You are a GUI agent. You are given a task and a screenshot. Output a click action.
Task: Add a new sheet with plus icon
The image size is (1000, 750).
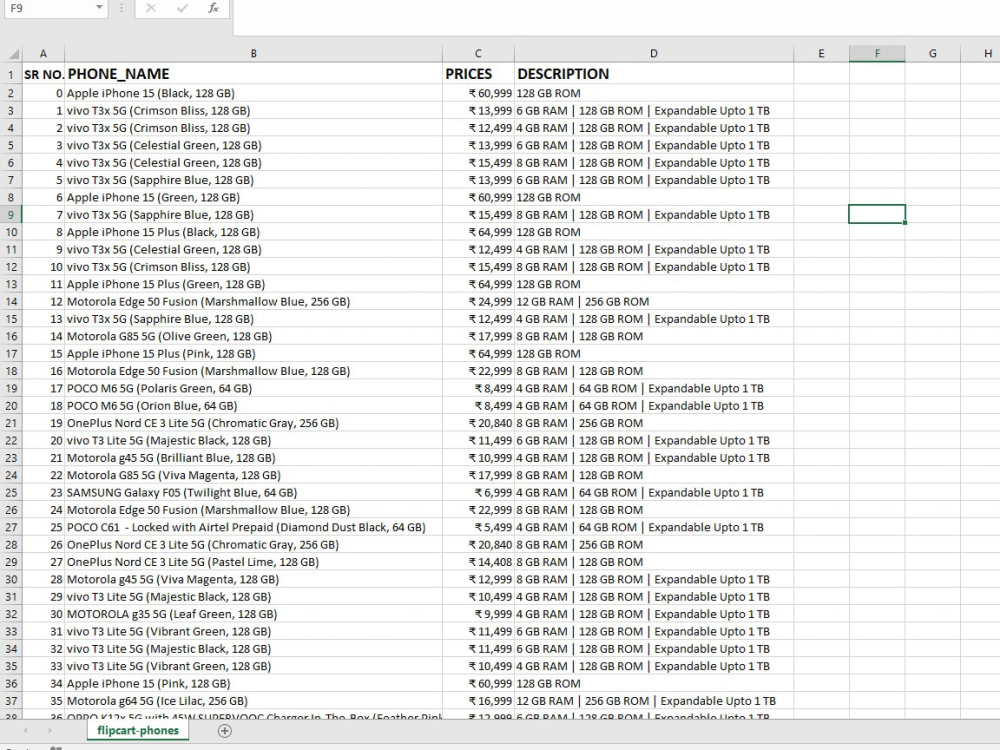tap(224, 731)
